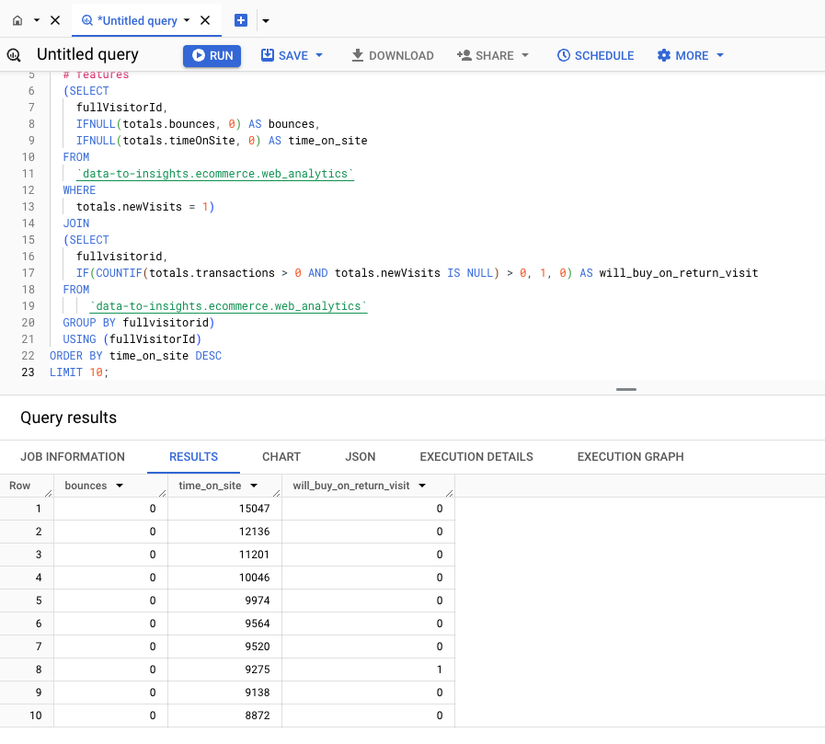Open the time_on_site column menu arrow
825x744 pixels.
pyautogui.click(x=254, y=486)
